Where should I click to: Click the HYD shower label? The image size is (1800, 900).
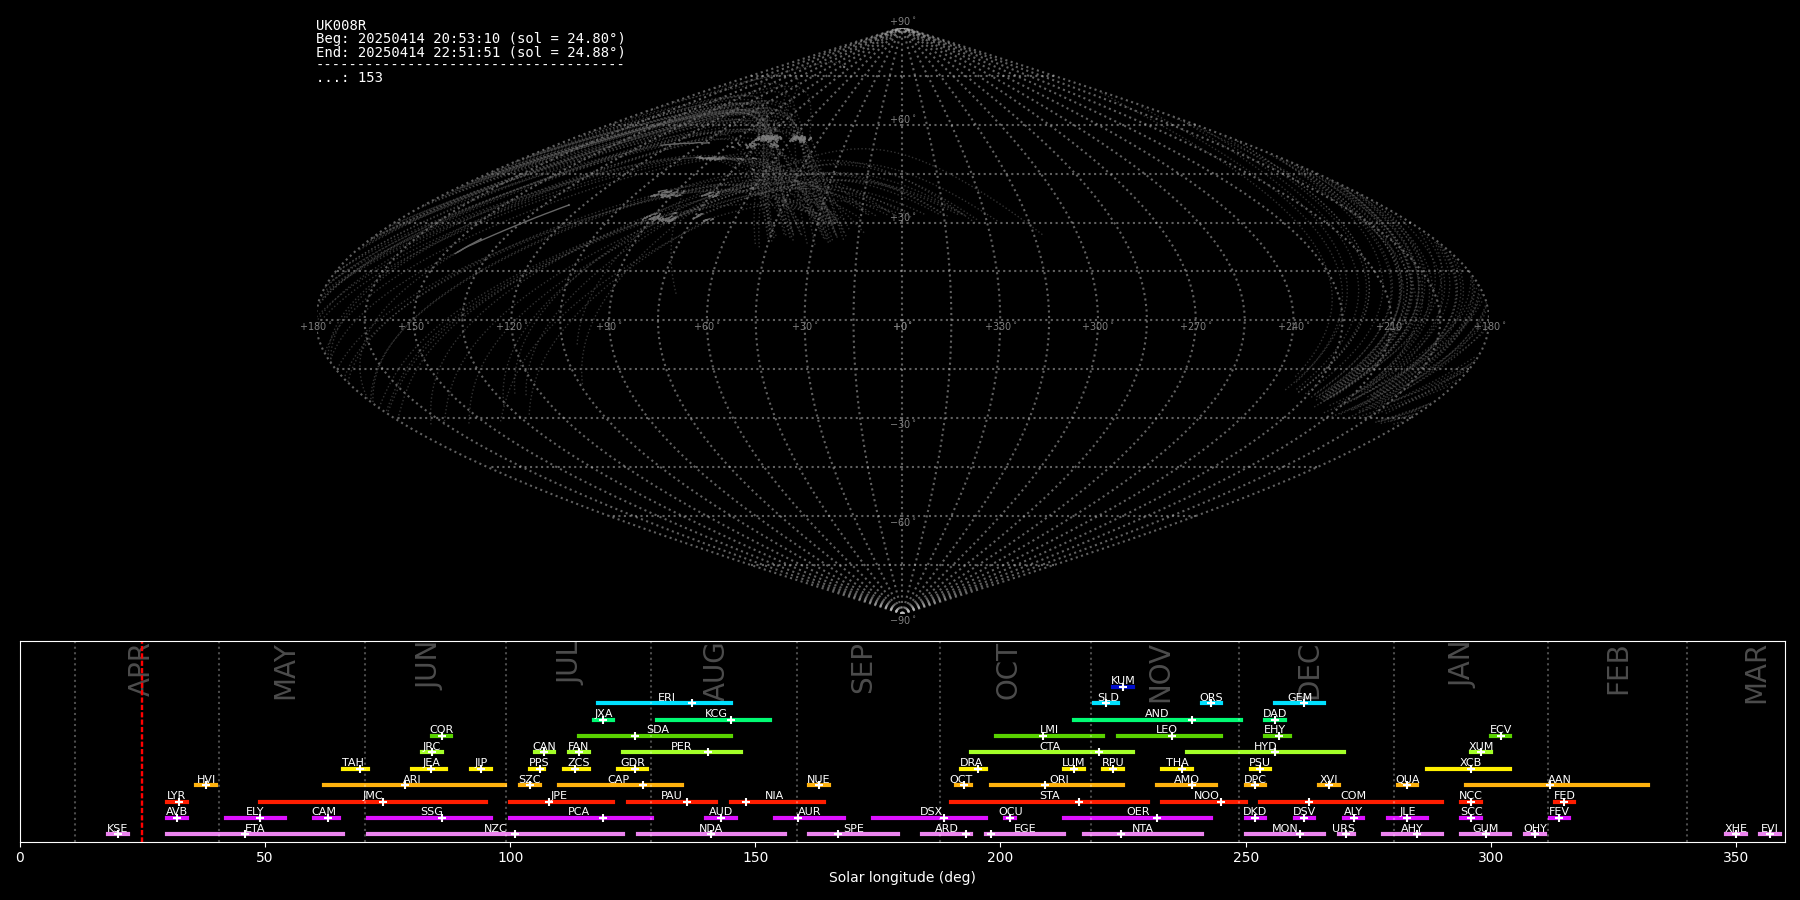(1266, 747)
